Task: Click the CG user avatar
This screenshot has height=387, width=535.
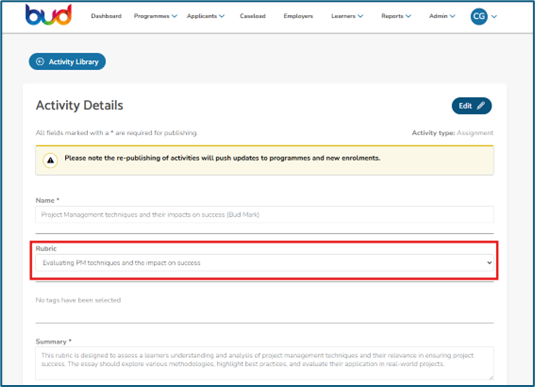Action: pos(479,16)
